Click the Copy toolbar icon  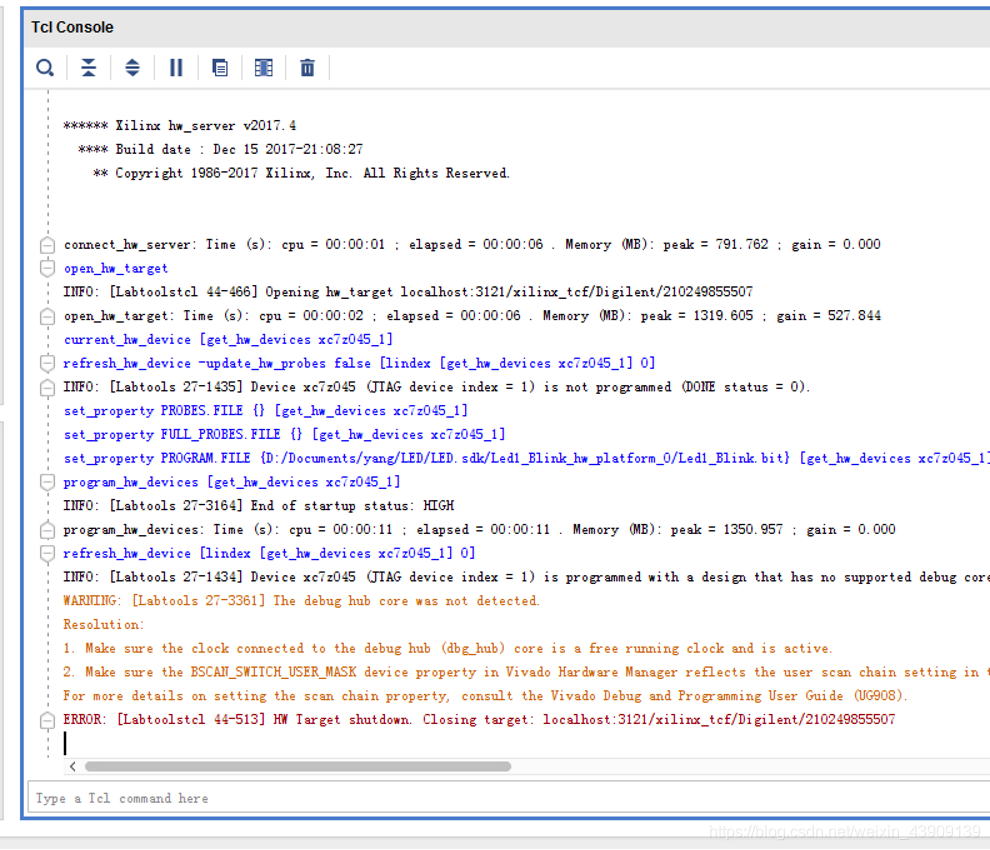220,68
